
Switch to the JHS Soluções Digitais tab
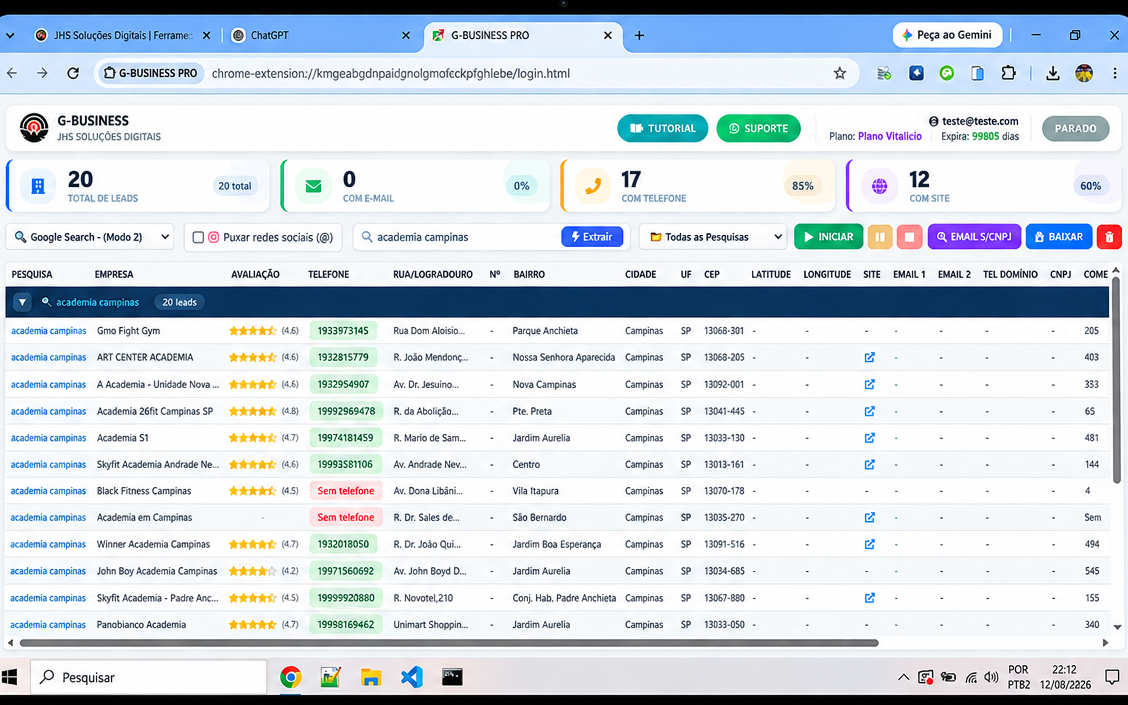click(123, 35)
